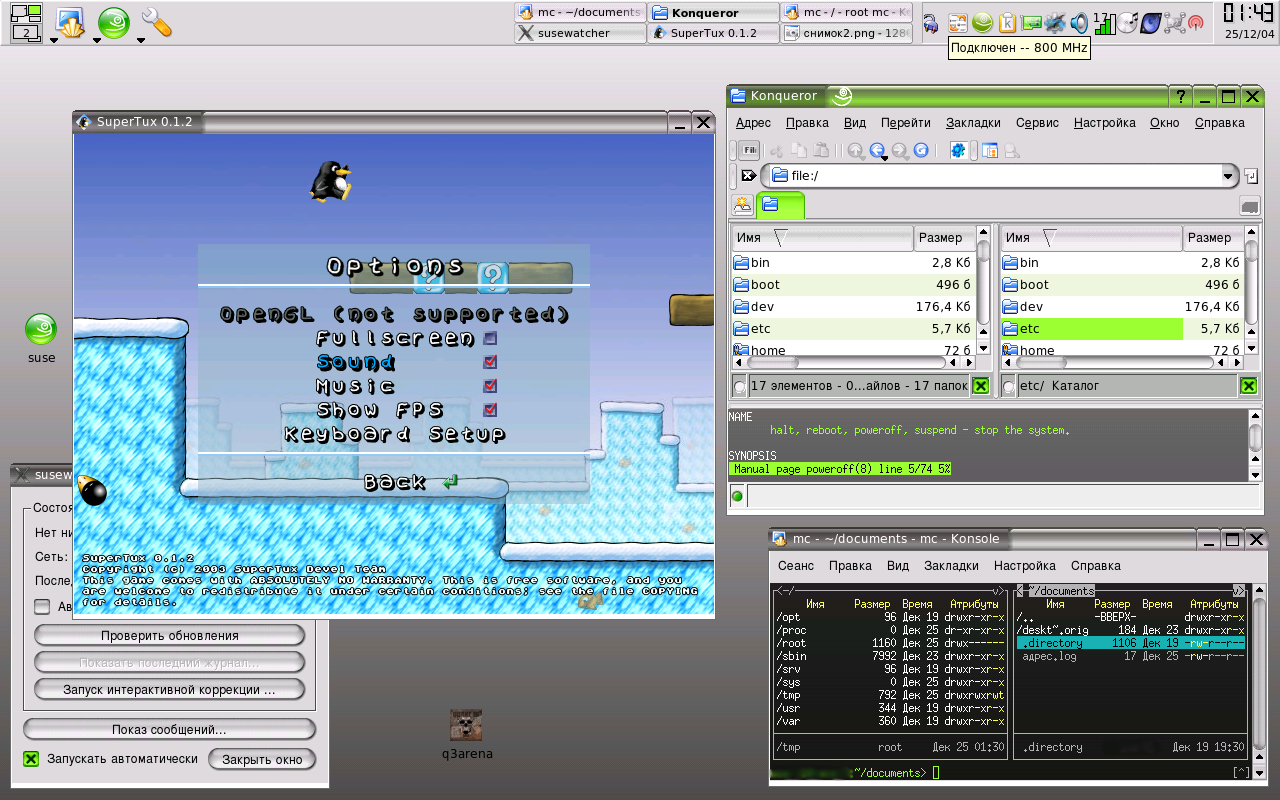This screenshot has width=1280, height=800.
Task: Click the Konqueror Up navigation icon
Action: click(x=856, y=151)
